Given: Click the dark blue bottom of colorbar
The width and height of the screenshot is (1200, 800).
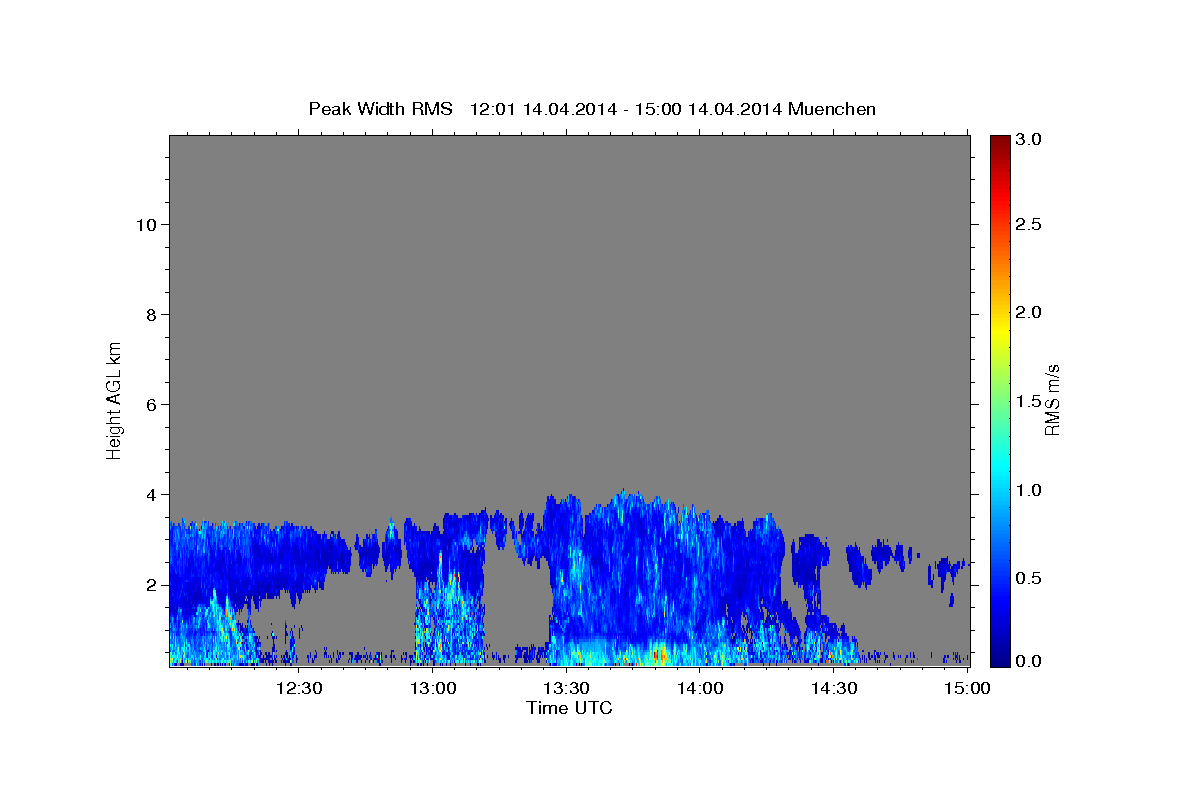Looking at the screenshot, I should tap(999, 658).
